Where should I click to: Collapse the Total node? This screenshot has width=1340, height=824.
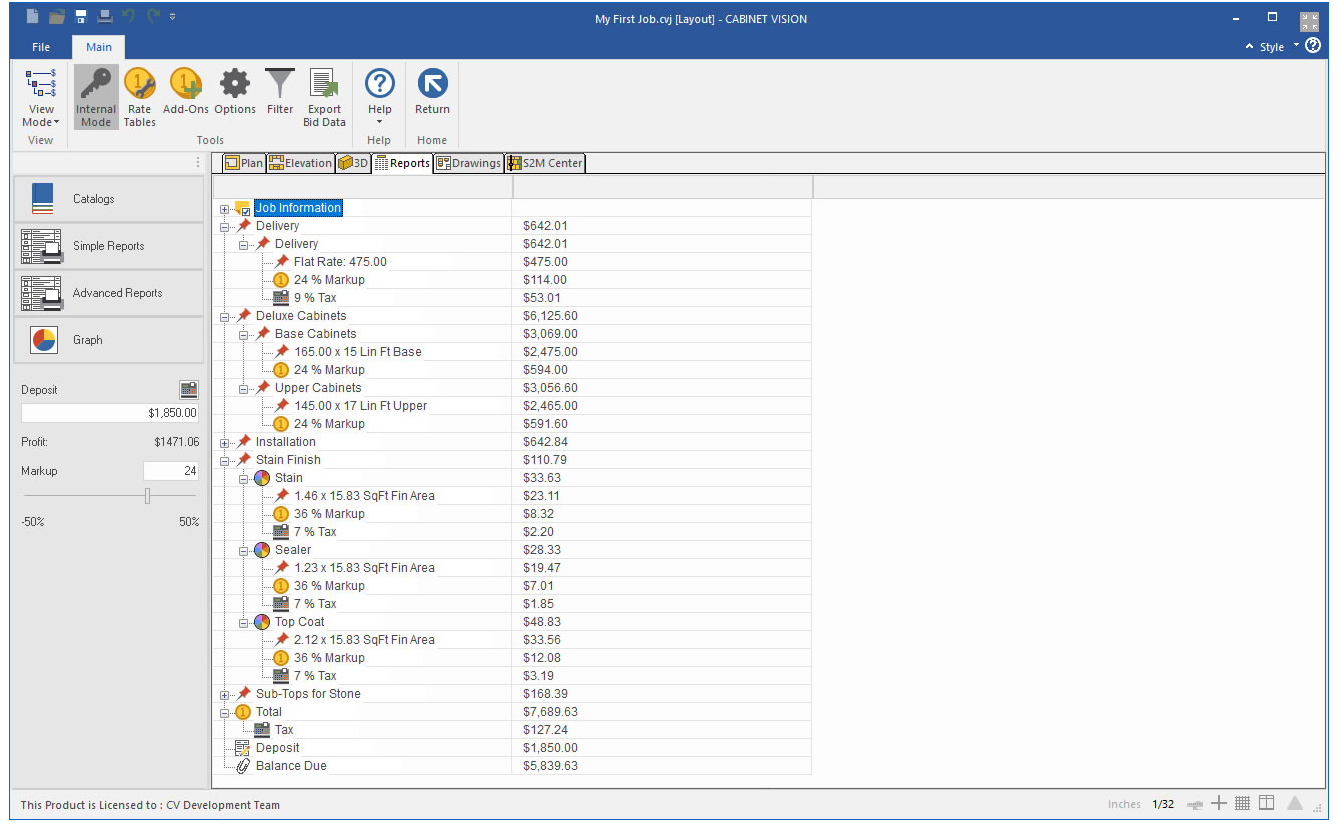click(x=225, y=713)
